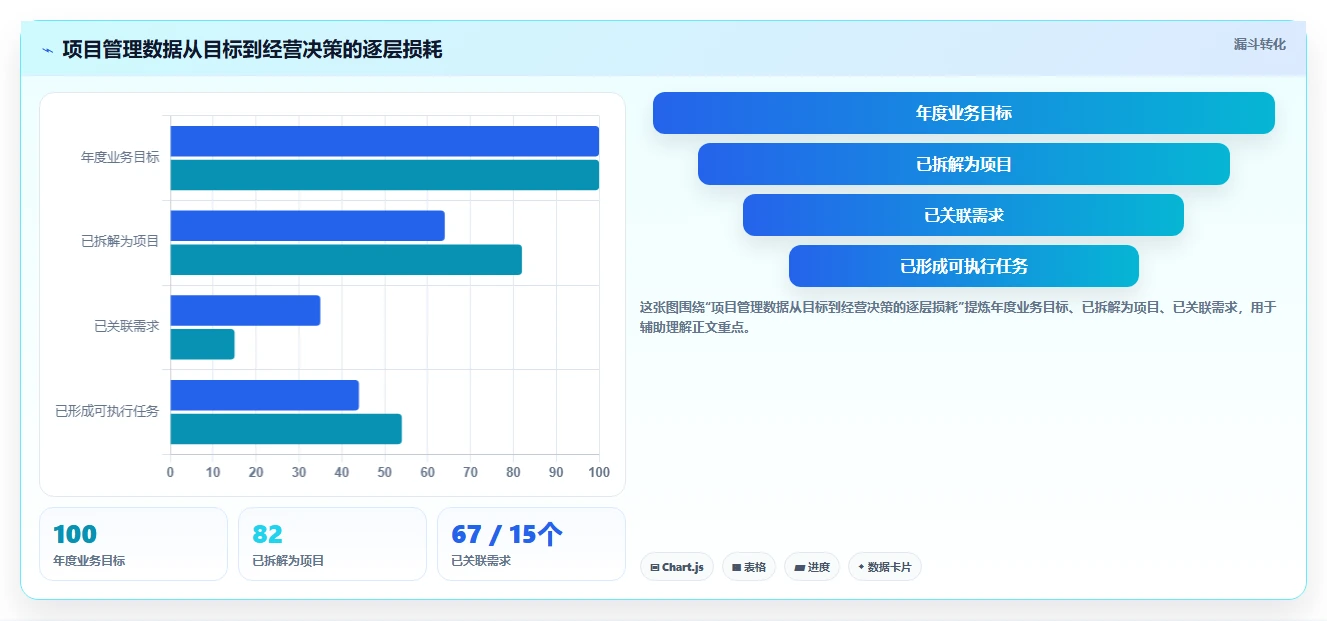Open the stat card showing 100
1327x621 pixels.
click(x=133, y=544)
